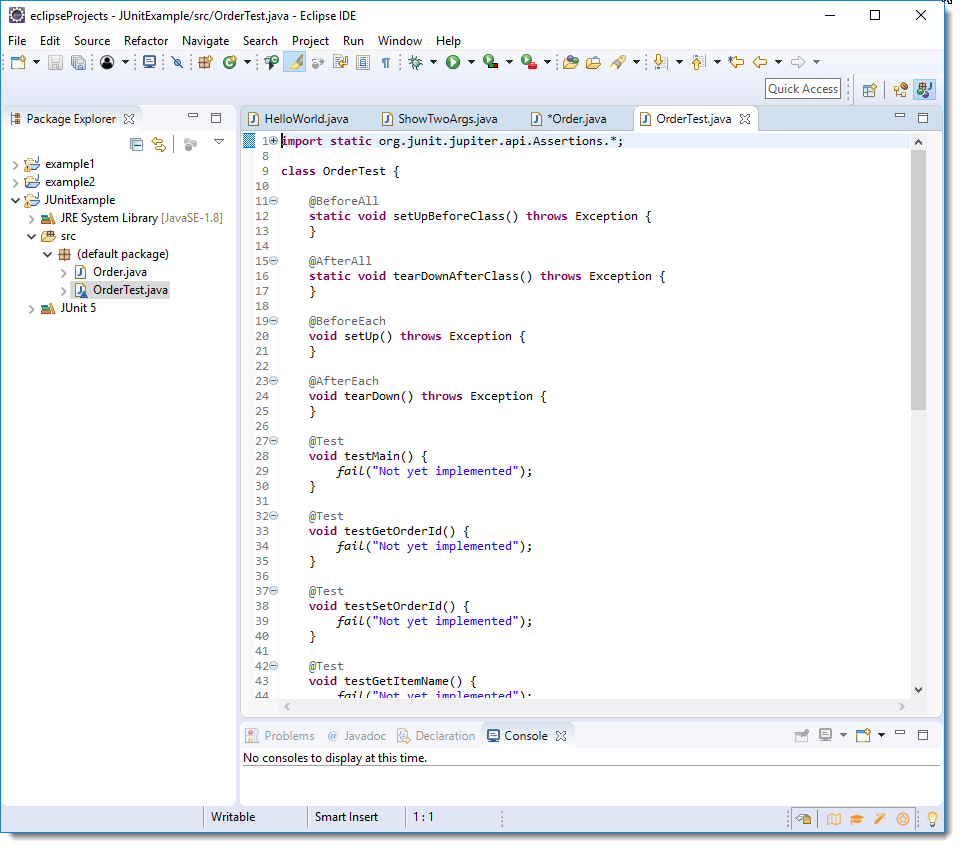Click the New Java Class icon
960x848 pixels.
(230, 62)
